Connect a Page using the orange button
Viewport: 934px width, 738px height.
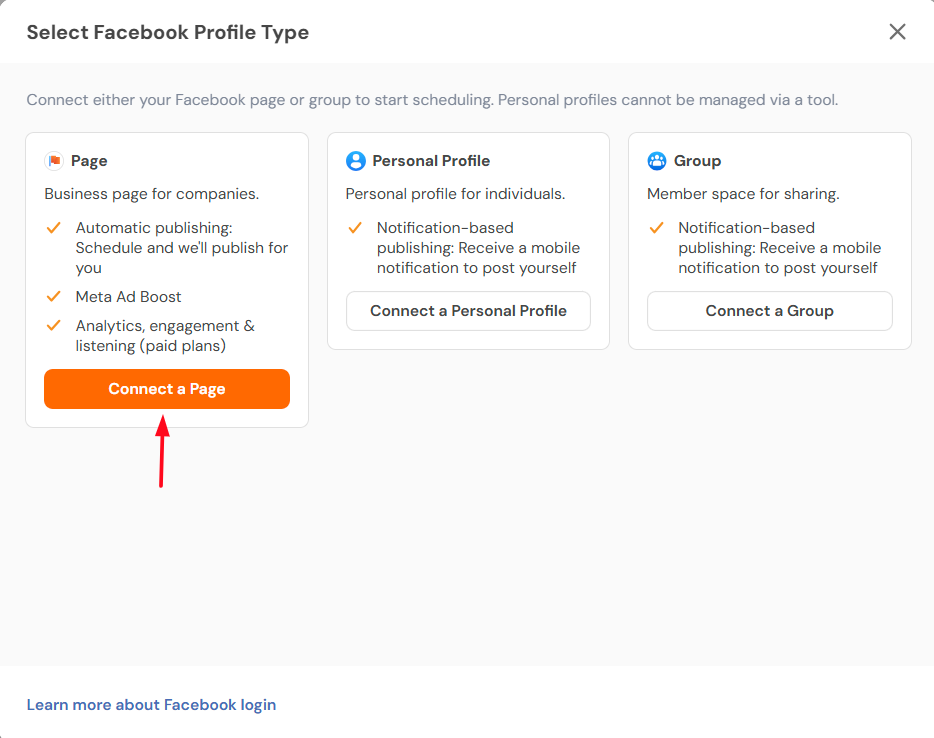tap(167, 389)
